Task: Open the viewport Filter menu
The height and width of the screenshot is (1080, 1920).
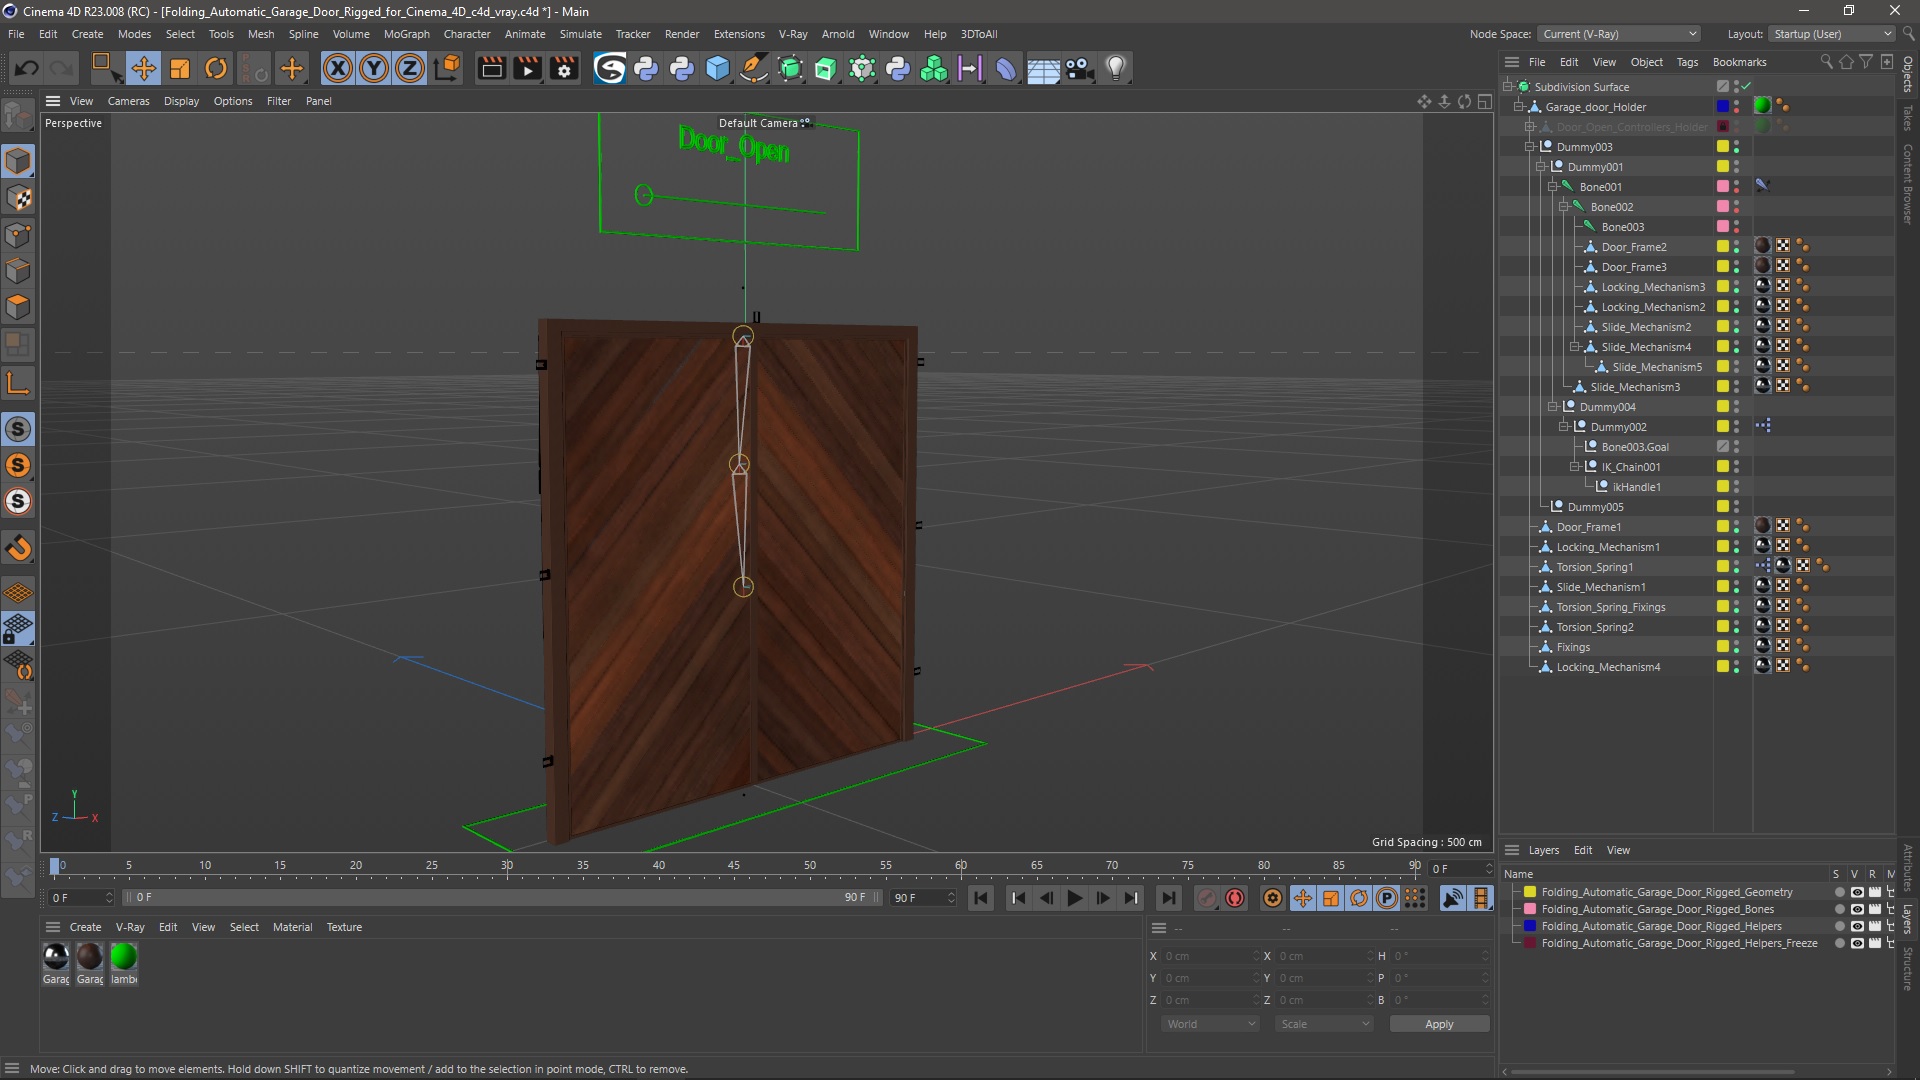Action: [279, 101]
